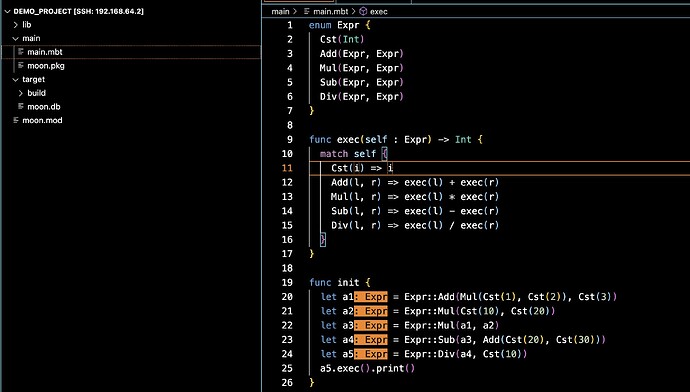Select 'main' breadcrumb segment
Viewport: 690px width, 392px height.
[x=280, y=11]
